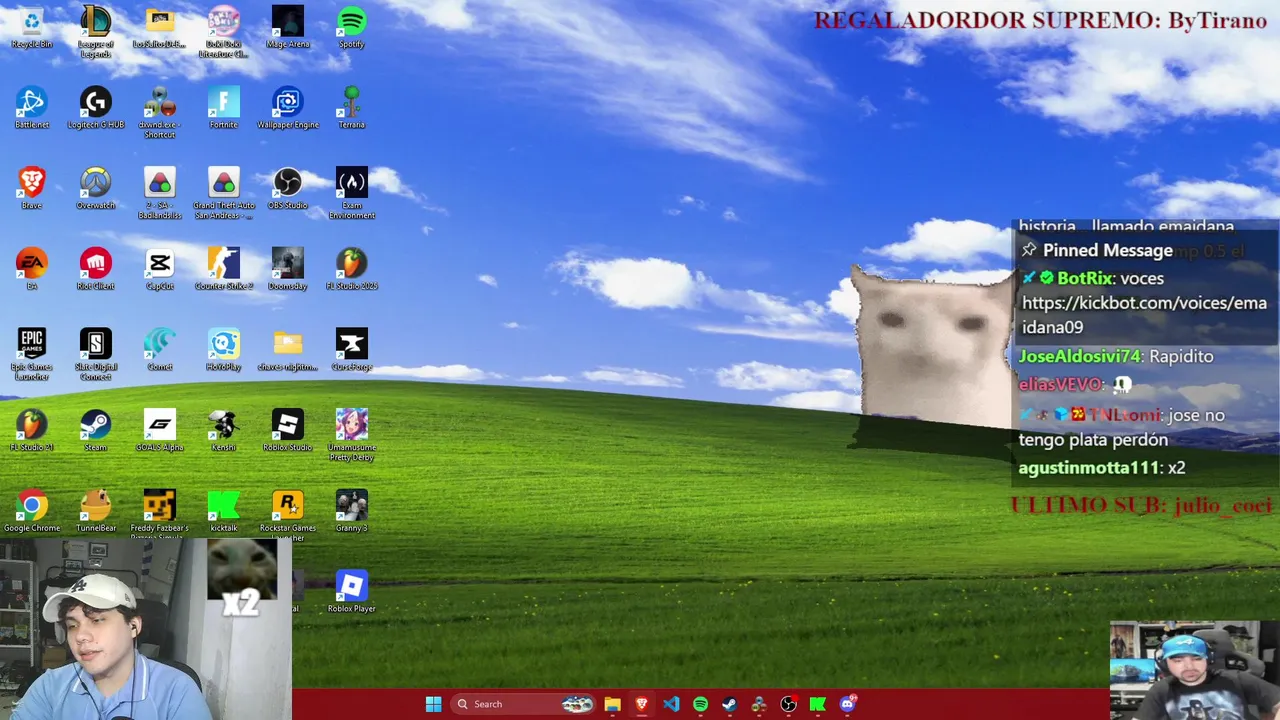Image resolution: width=1280 pixels, height=720 pixels.
Task: Open the OBS Studio desktop shortcut
Action: [x=288, y=189]
